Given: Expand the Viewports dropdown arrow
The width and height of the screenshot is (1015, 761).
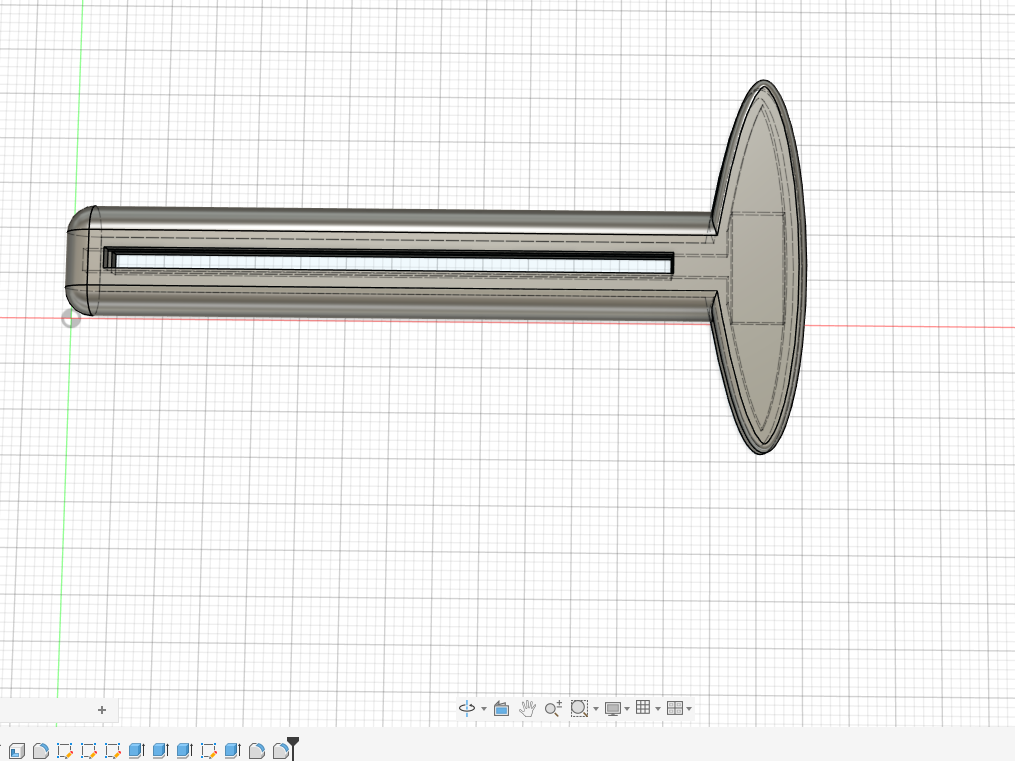Looking at the screenshot, I should point(689,709).
